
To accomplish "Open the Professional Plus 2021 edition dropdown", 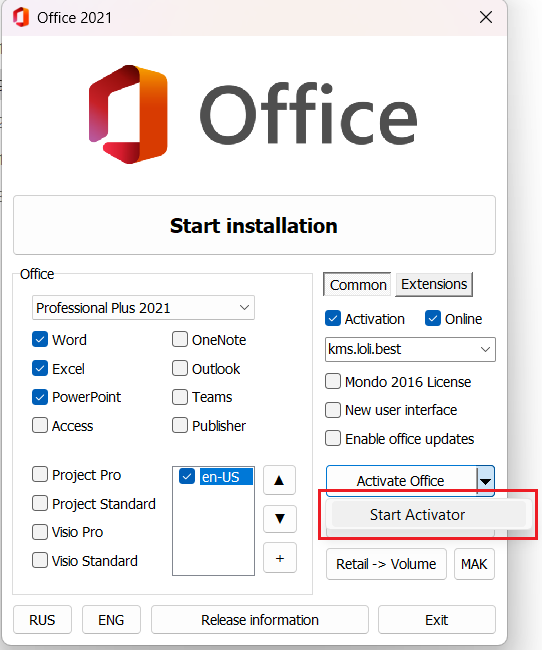I will (143, 308).
